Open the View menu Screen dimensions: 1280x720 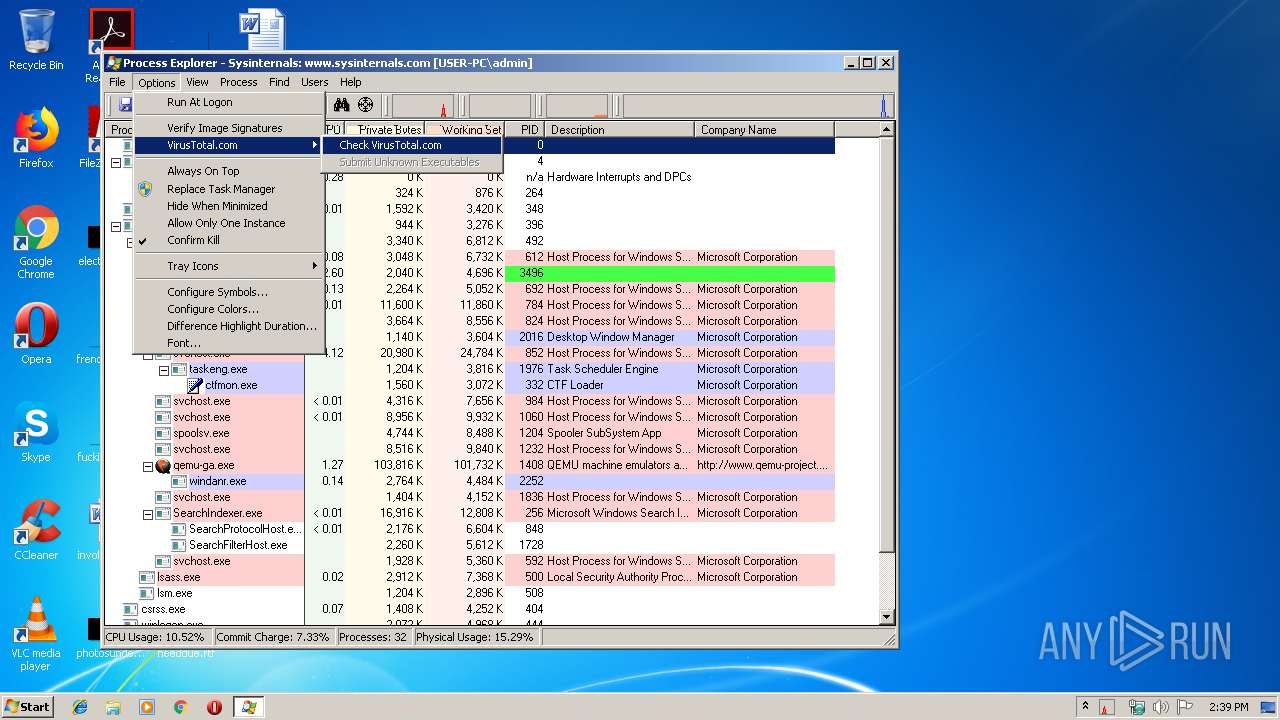(x=197, y=82)
